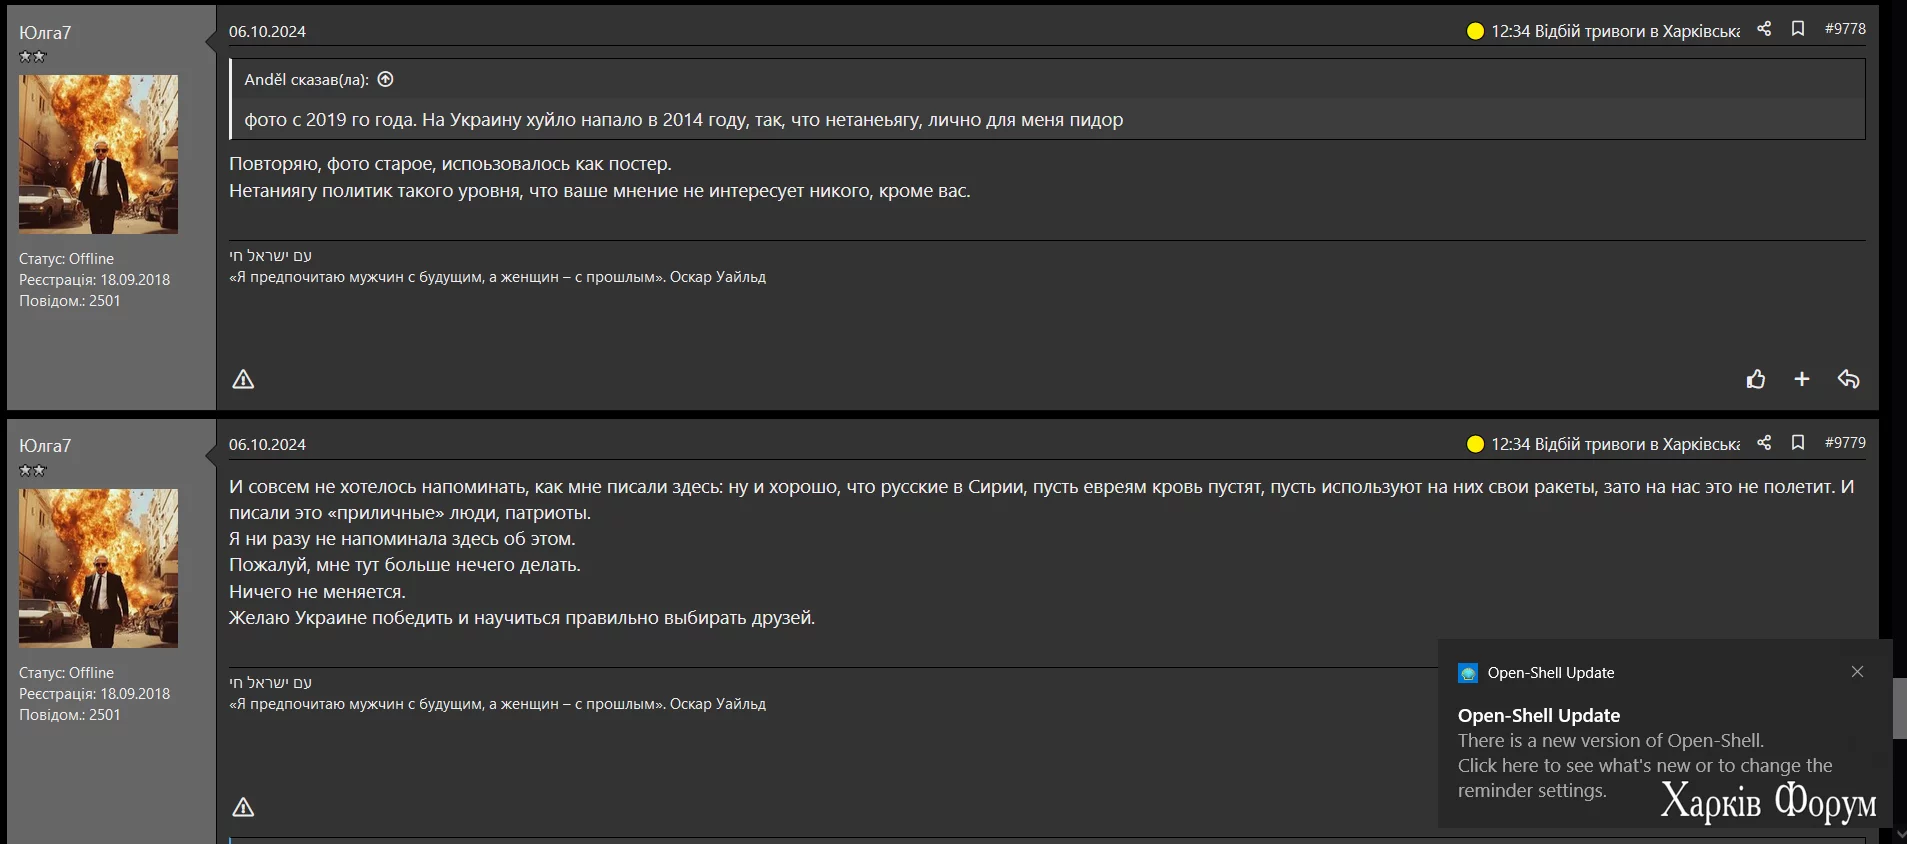Open permalink #9778
1907x844 pixels.
1845,29
